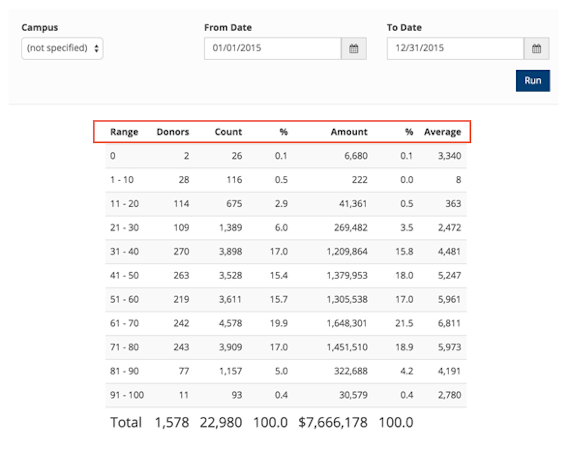Select the Average column header
Screen dimensions: 567x450
coord(443,132)
